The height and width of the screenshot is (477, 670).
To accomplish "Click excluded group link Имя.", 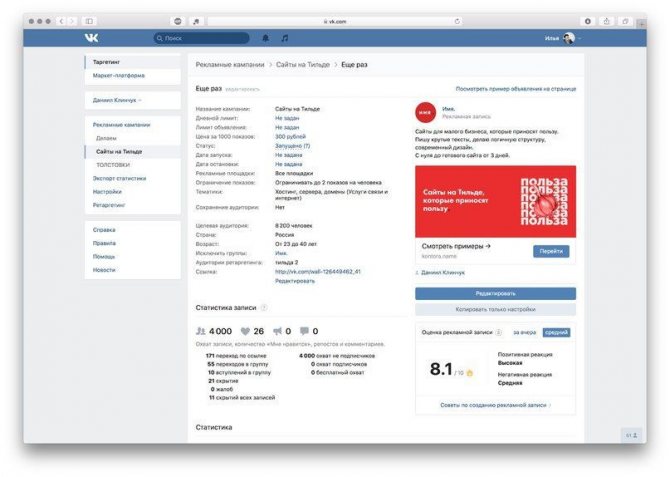I will [x=281, y=253].
